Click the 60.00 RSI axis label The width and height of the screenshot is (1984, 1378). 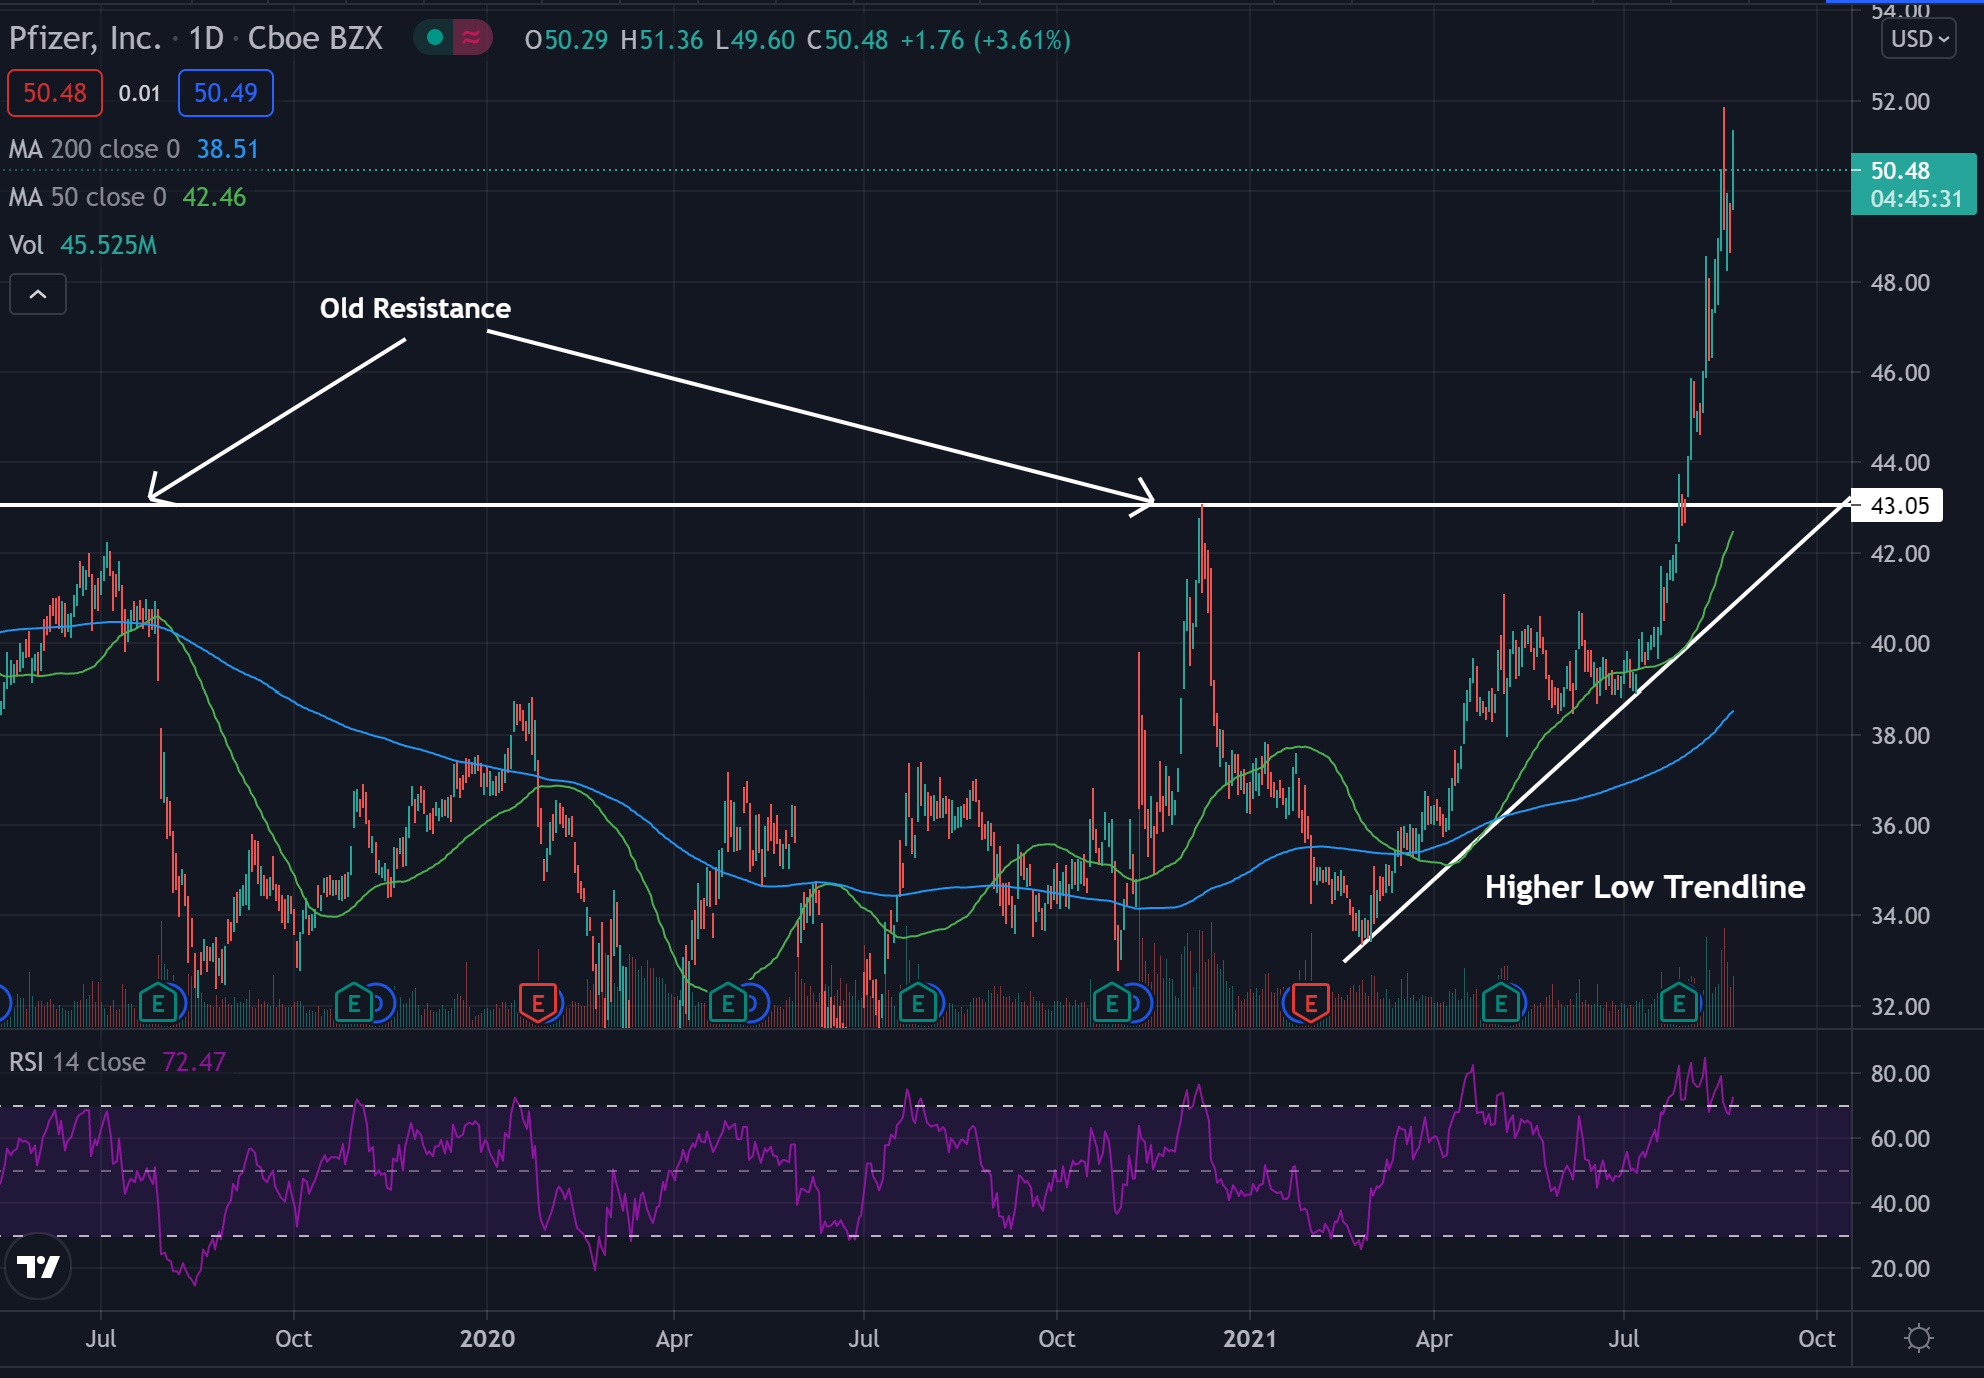click(1900, 1138)
